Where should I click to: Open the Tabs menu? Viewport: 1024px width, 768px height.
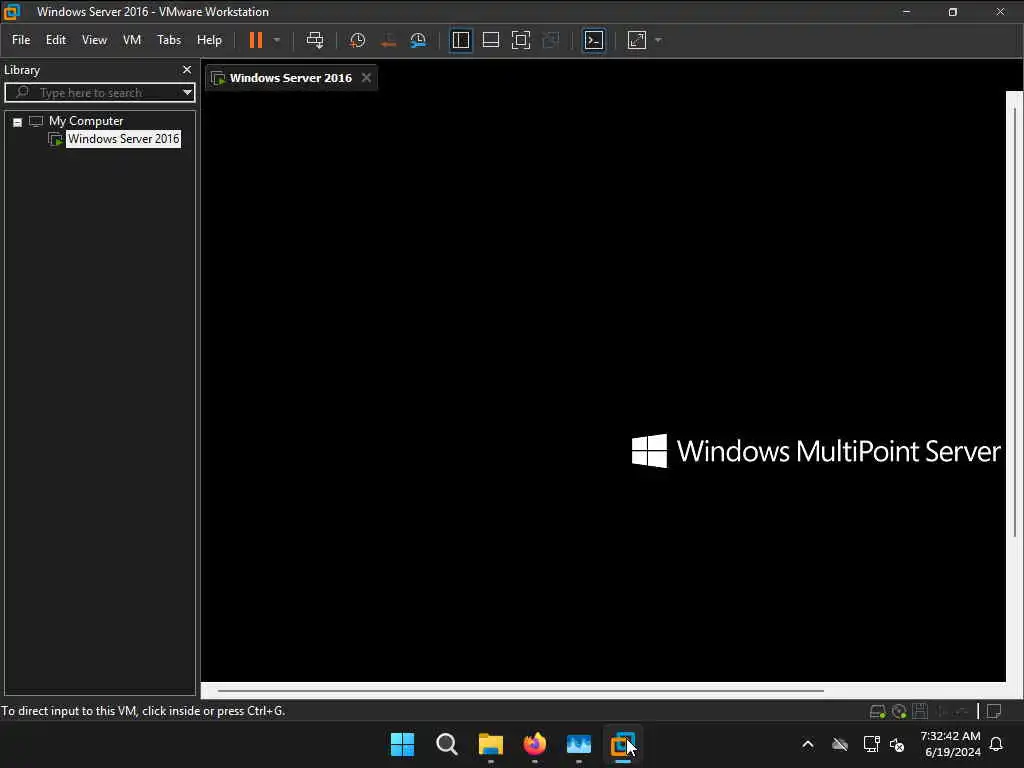tap(168, 40)
